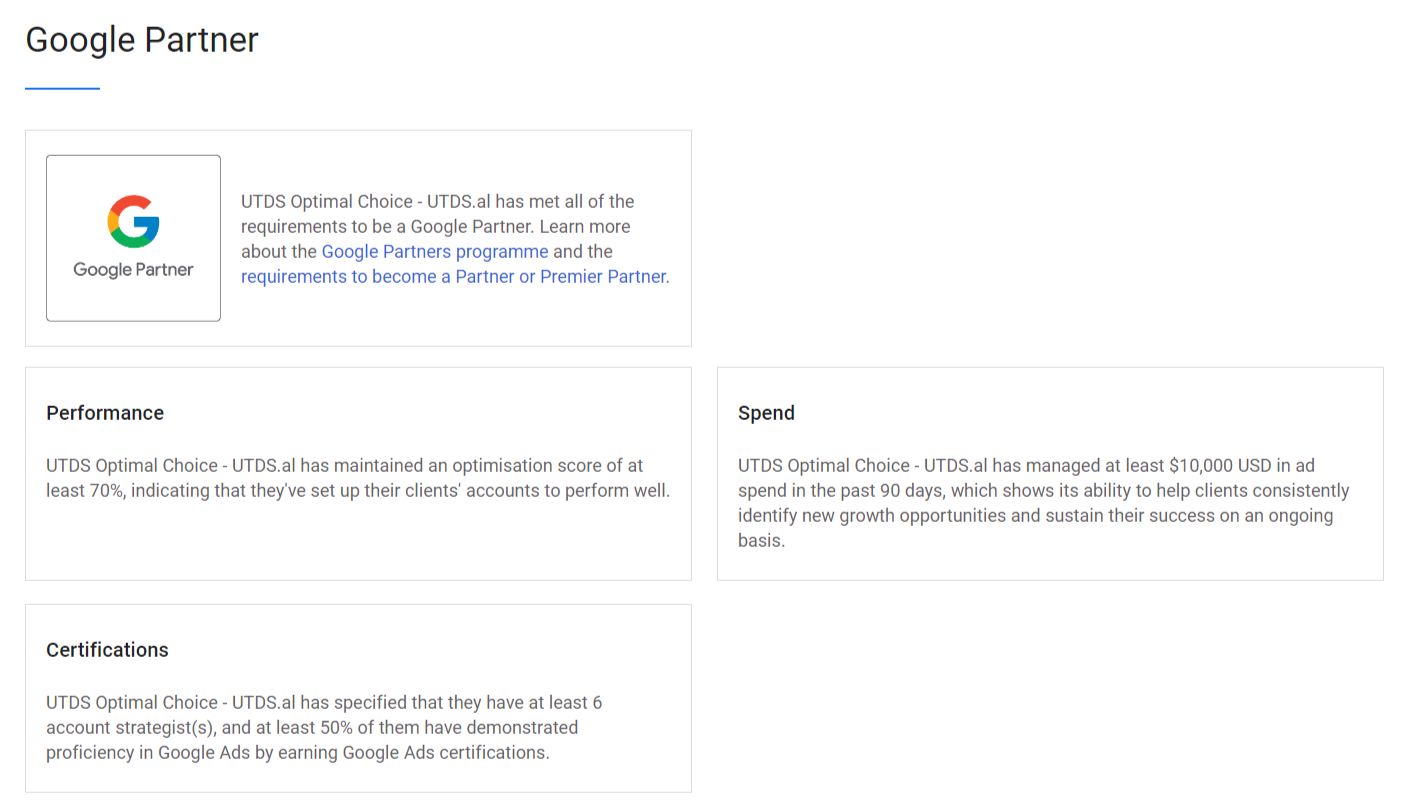Click the Google Partner page heading
Image resolution: width=1416 pixels, height=807 pixels.
pos(142,40)
